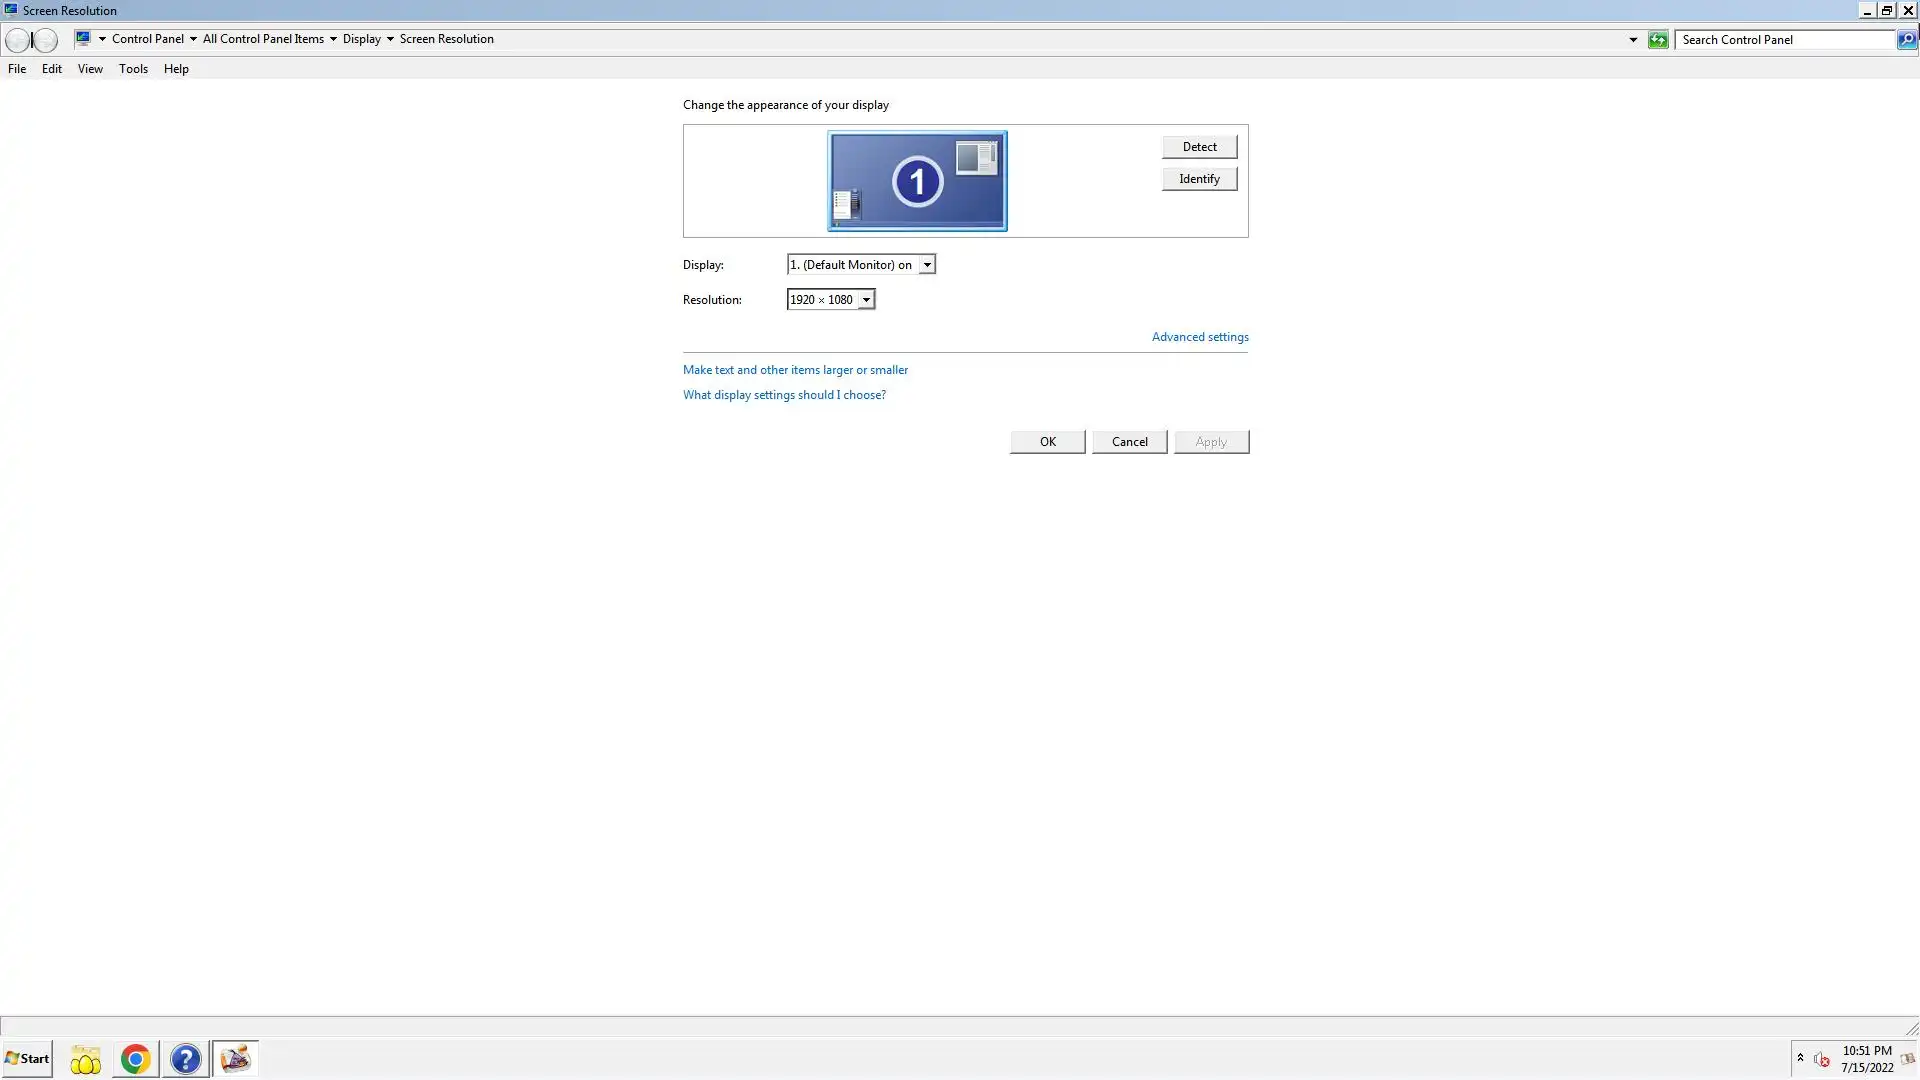Screen dimensions: 1920x1080
Task: Click the Identify button
Action: click(1199, 179)
